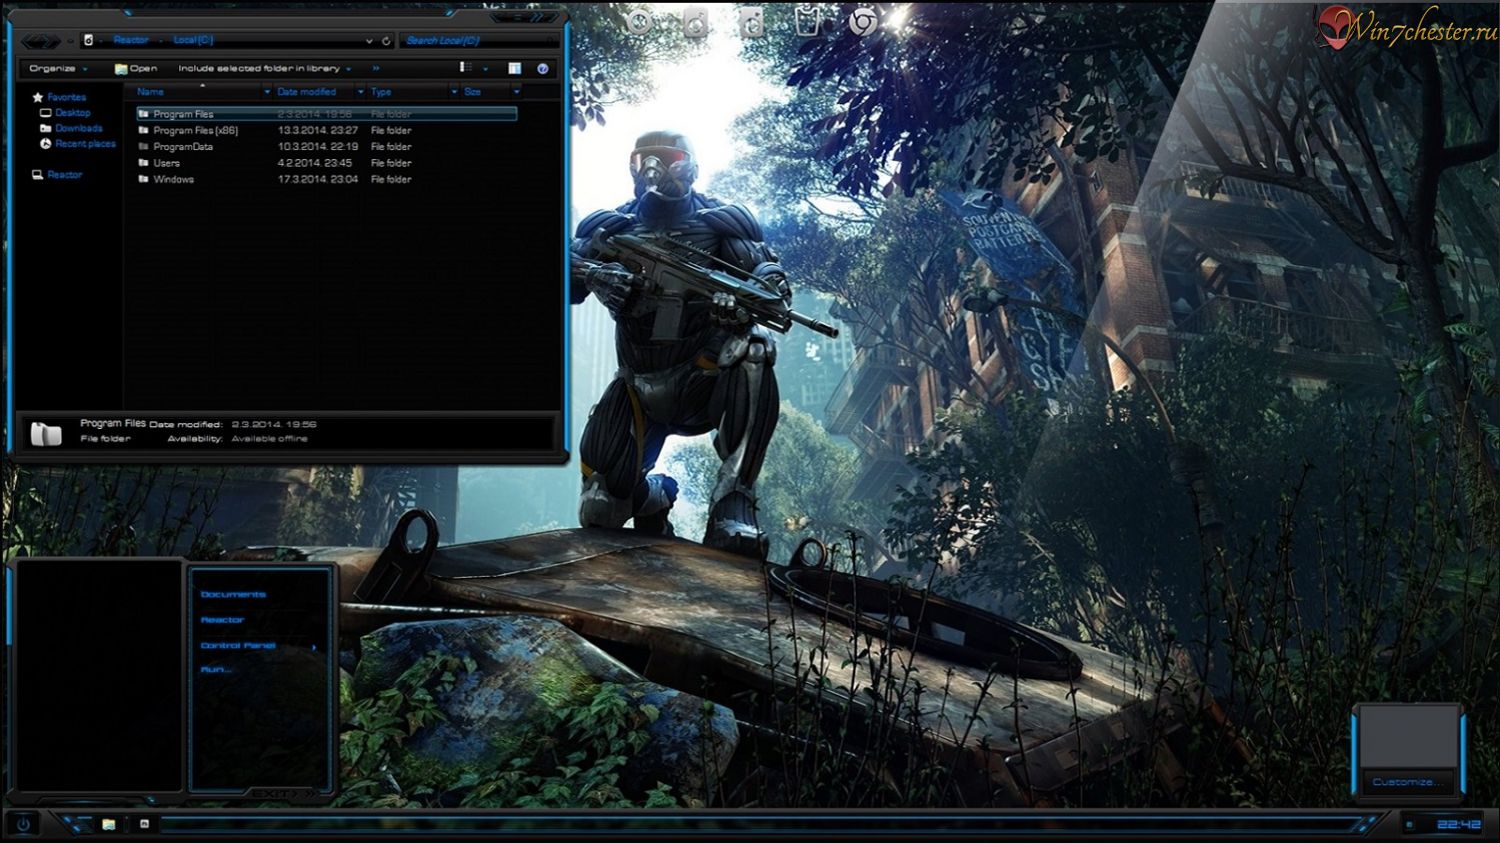Open Documents from the start menu
This screenshot has width=1500, height=843.
pyautogui.click(x=233, y=594)
